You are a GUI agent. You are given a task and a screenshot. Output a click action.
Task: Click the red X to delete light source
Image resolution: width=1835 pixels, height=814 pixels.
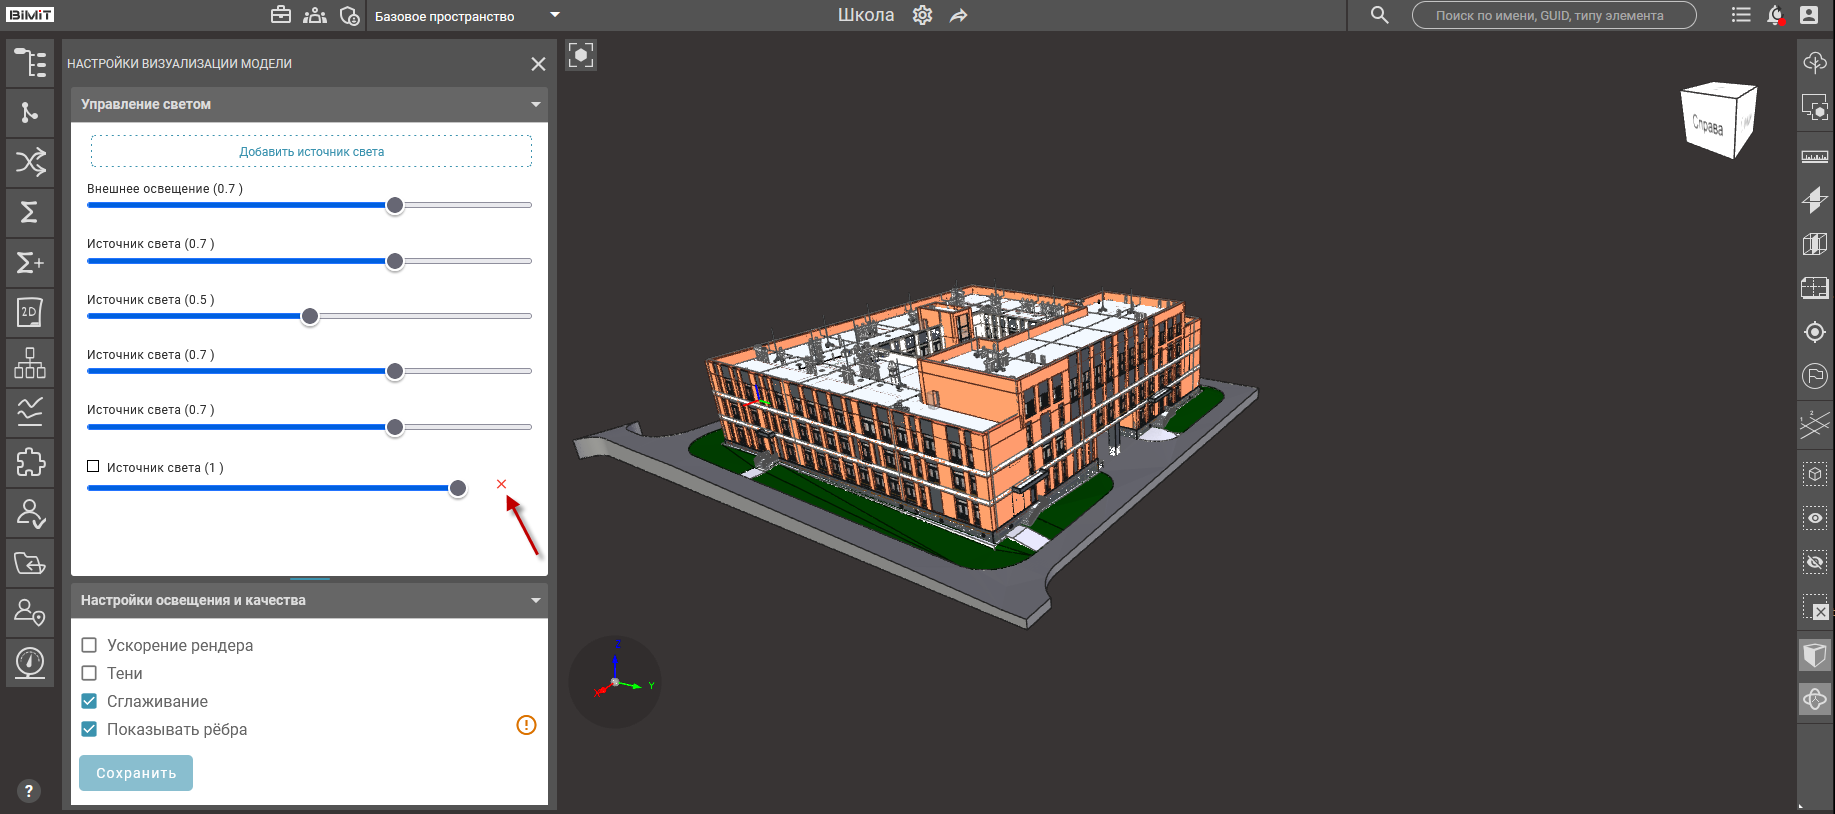tap(501, 484)
